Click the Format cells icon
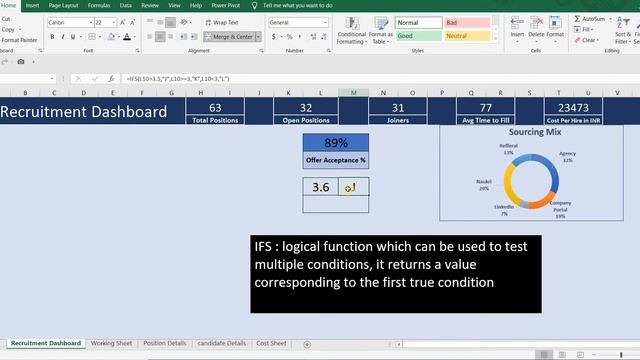The height and width of the screenshot is (360, 640). tap(555, 23)
